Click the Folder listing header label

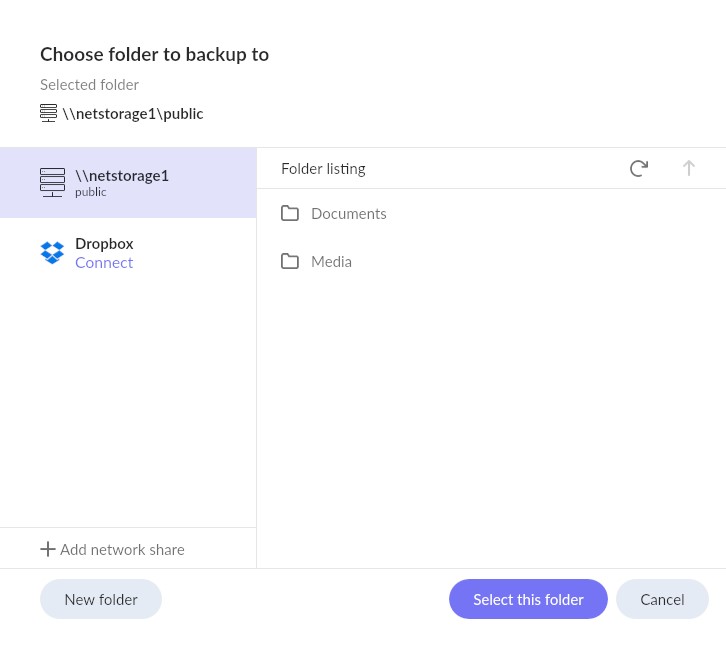(x=323, y=169)
